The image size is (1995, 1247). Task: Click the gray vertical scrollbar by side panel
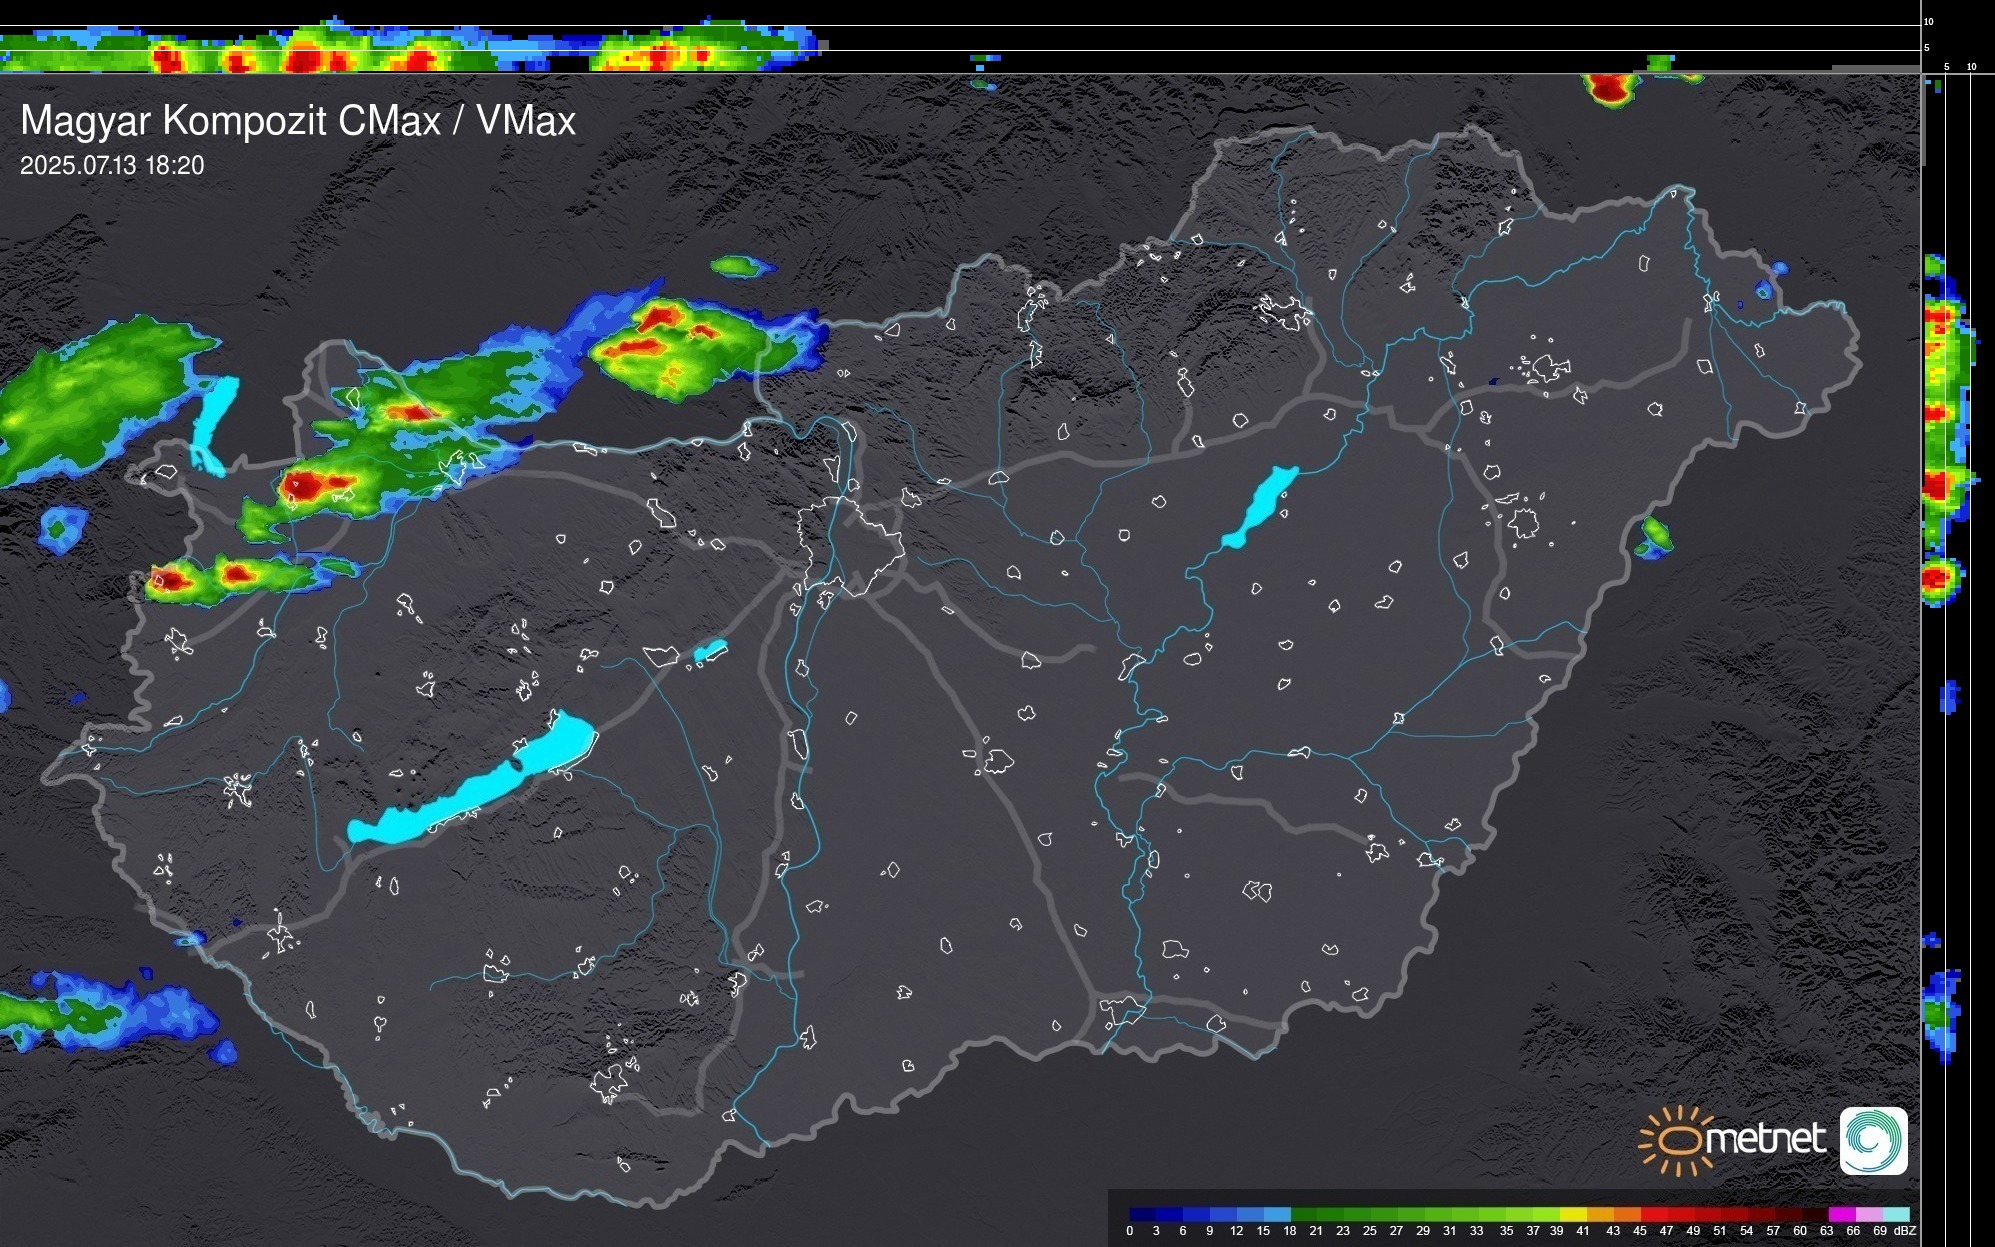pos(1923,120)
